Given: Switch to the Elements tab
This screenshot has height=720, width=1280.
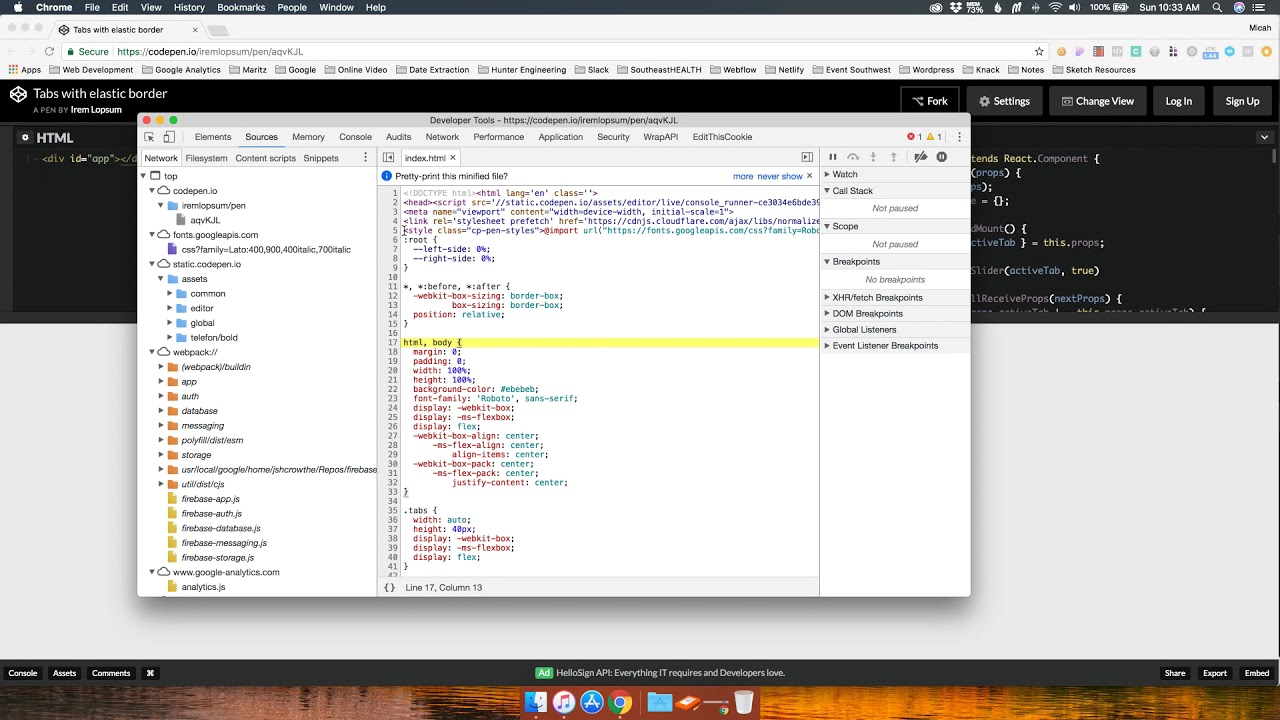Looking at the screenshot, I should (213, 137).
